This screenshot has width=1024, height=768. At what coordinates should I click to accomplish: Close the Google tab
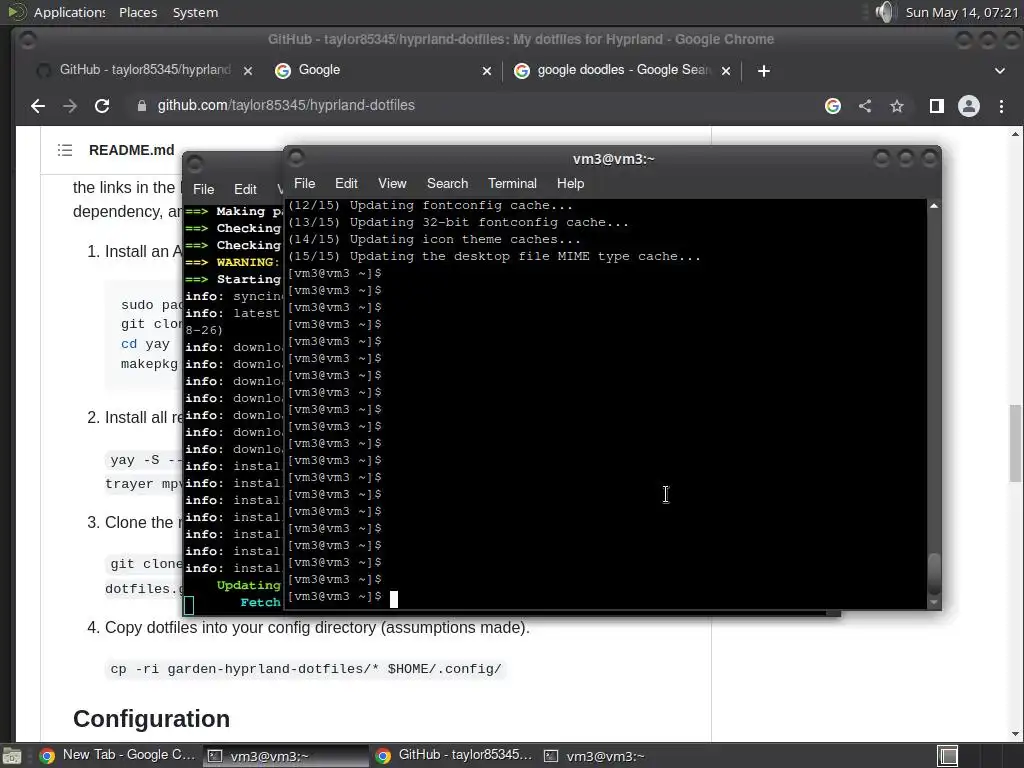pos(487,71)
